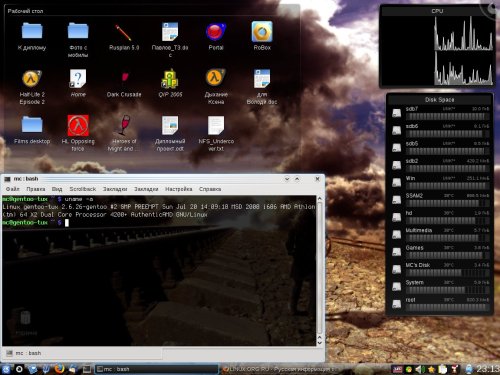This screenshot has height=375, width=500.
Task: Click the 'sdb5' disk label
Action: pyautogui.click(x=412, y=143)
